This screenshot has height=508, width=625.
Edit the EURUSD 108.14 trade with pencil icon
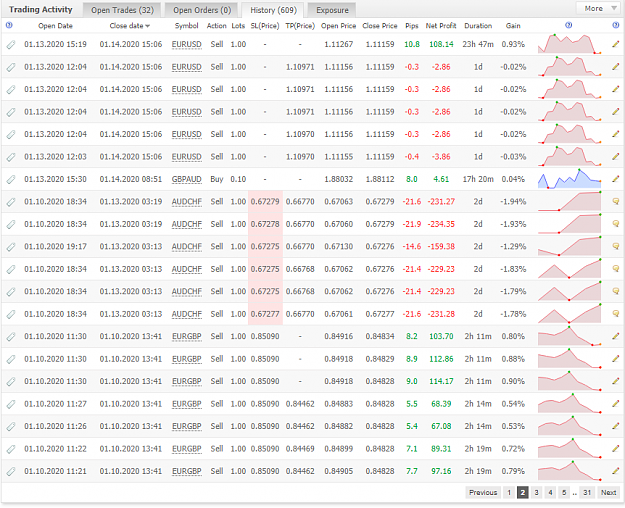pyautogui.click(x=616, y=44)
